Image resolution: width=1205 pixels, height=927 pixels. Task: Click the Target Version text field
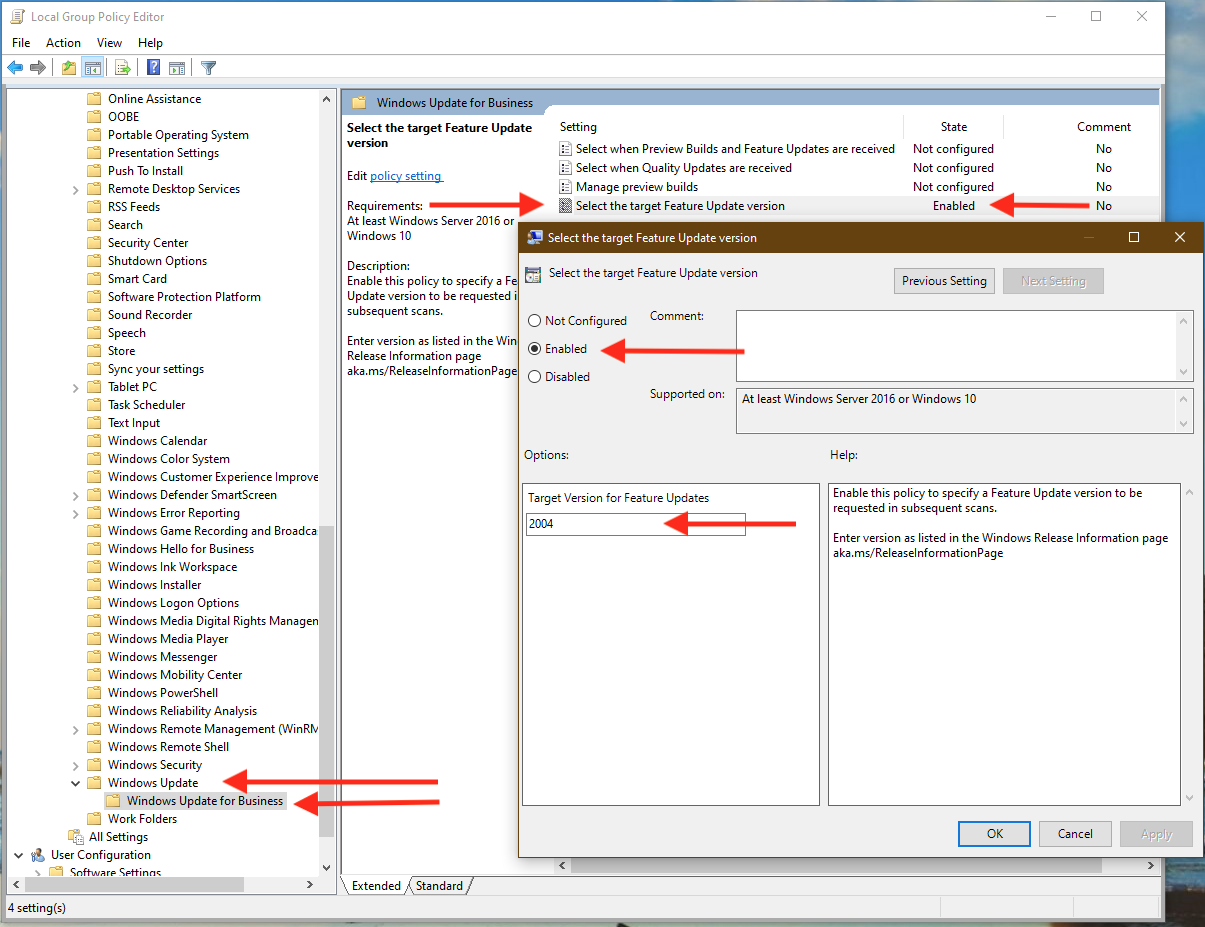[x=635, y=524]
